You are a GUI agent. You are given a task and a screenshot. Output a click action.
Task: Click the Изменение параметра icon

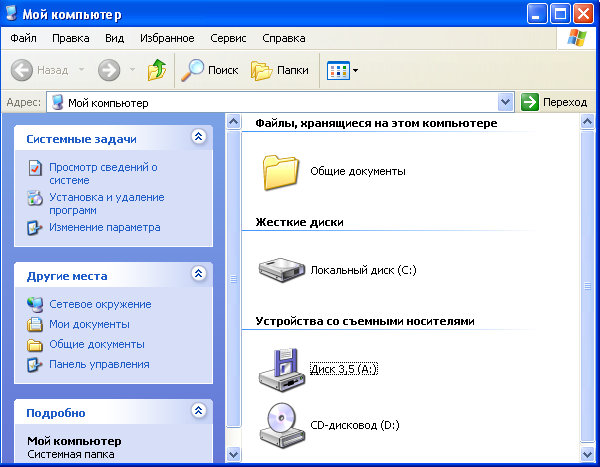click(34, 228)
